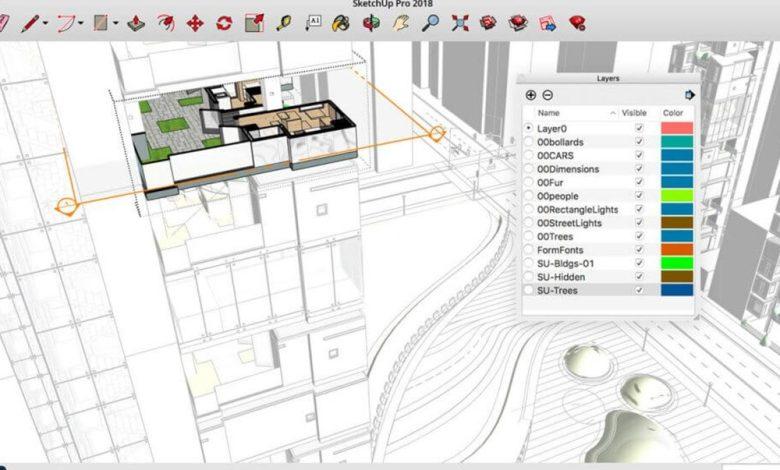Select the Offset tool

point(165,23)
